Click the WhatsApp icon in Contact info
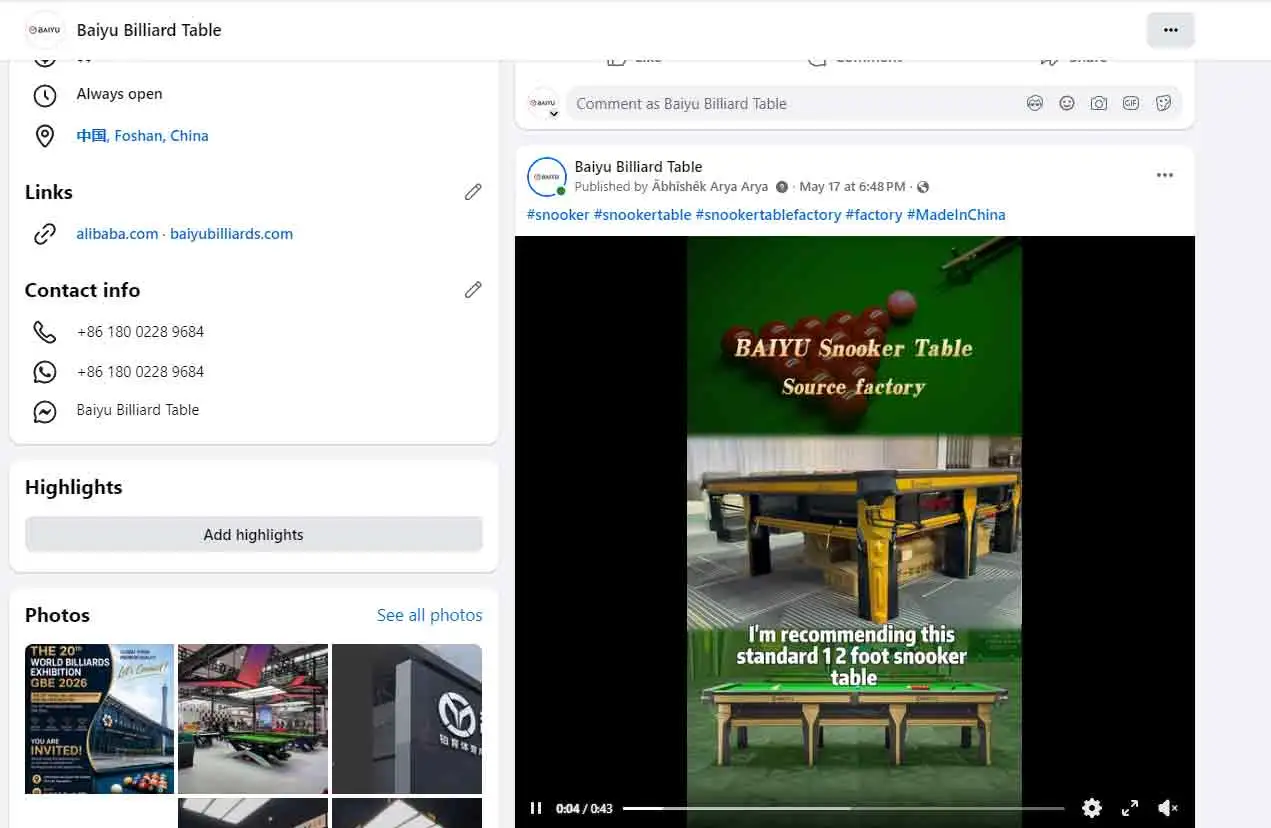 [x=45, y=372]
